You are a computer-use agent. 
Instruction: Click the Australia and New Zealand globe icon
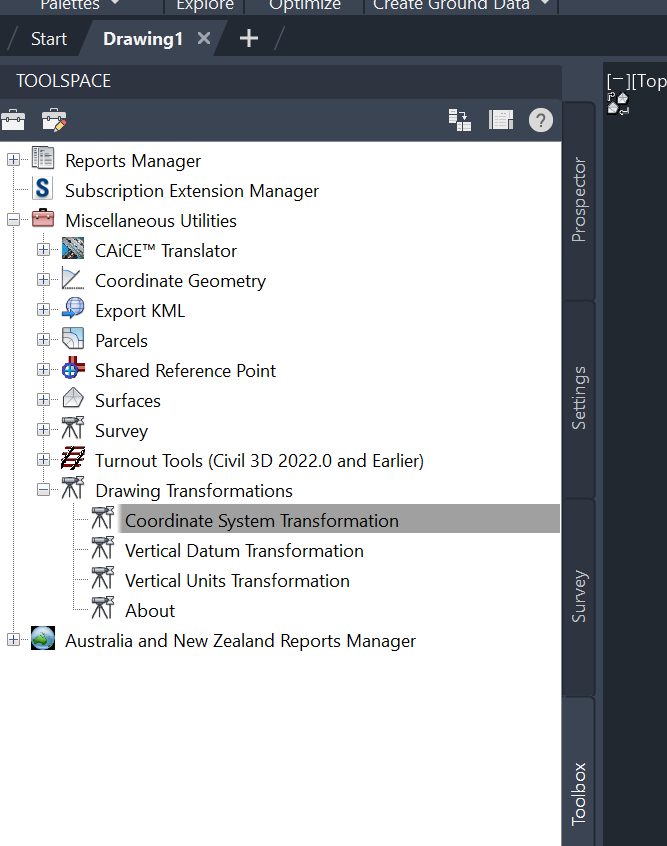pos(43,639)
